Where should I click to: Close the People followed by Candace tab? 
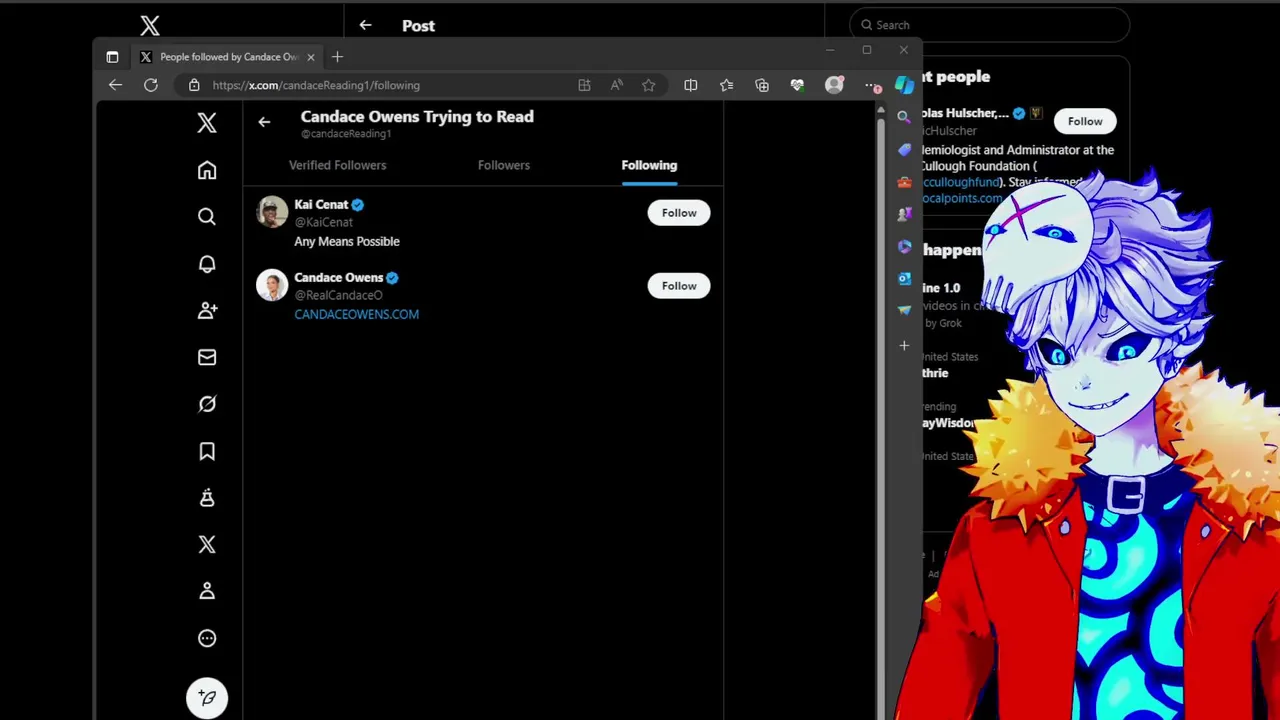[310, 57]
